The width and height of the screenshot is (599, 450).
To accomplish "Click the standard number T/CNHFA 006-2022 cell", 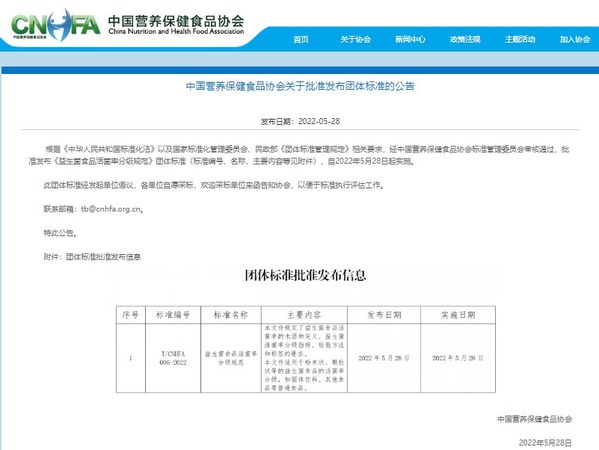I will click(173, 358).
